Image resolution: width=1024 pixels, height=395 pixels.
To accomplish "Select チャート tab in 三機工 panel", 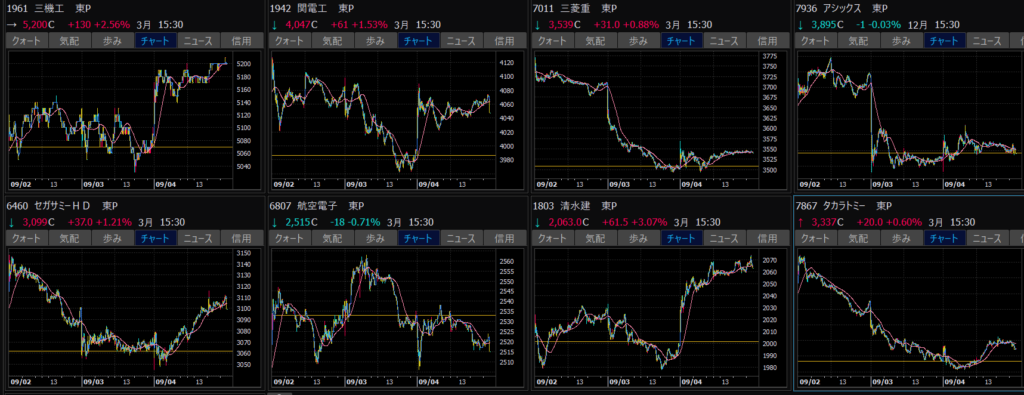I will (156, 40).
